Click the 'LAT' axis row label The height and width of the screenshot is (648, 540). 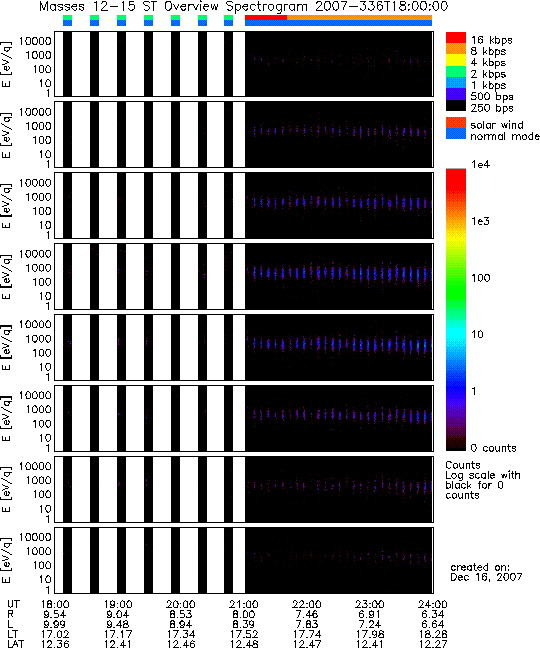click(16, 643)
